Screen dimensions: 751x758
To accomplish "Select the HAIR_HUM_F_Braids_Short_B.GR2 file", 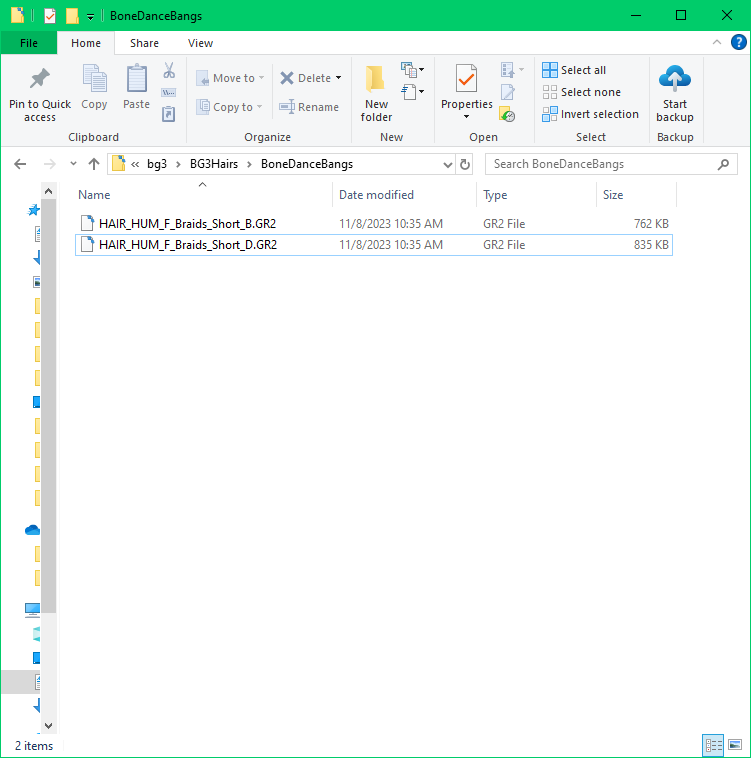I will (x=188, y=223).
